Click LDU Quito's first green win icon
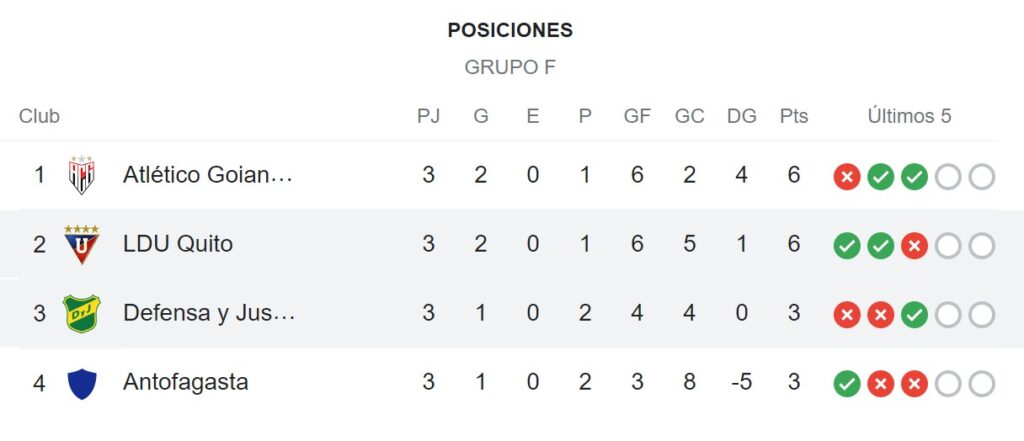1024x441 pixels. click(x=846, y=246)
